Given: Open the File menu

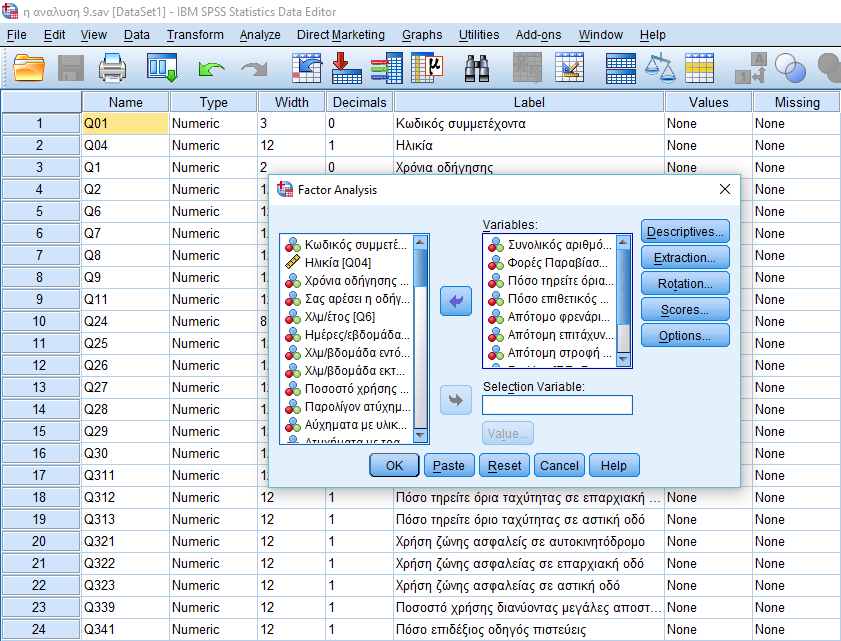Looking at the screenshot, I should click(17, 35).
